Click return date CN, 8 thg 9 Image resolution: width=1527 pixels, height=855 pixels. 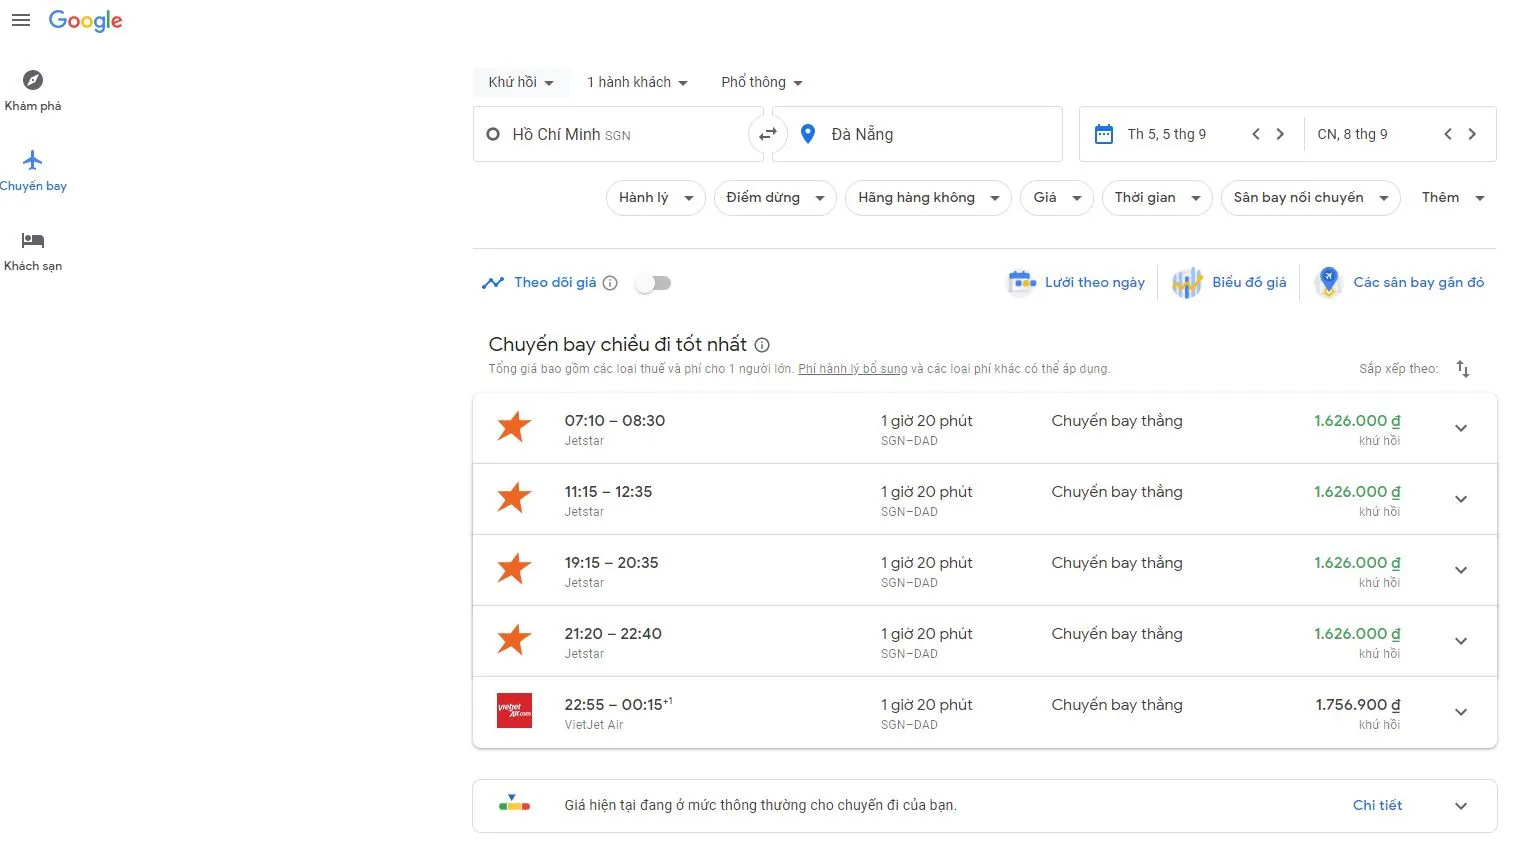tap(1352, 134)
